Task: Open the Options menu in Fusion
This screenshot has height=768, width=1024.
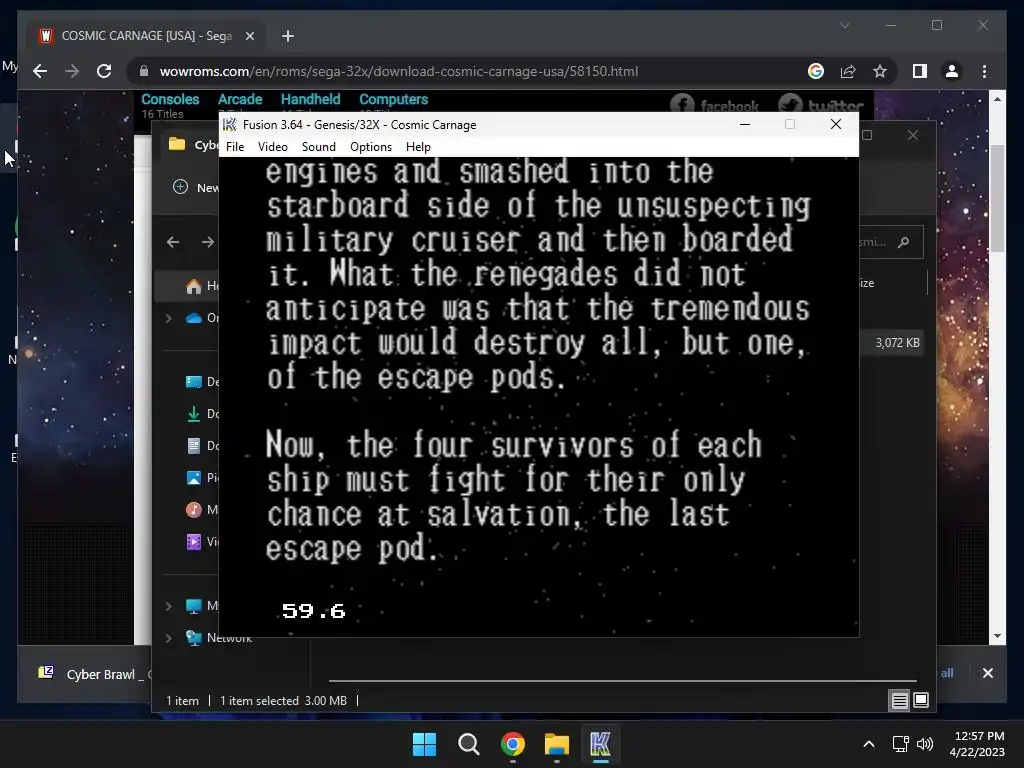Action: coord(370,147)
